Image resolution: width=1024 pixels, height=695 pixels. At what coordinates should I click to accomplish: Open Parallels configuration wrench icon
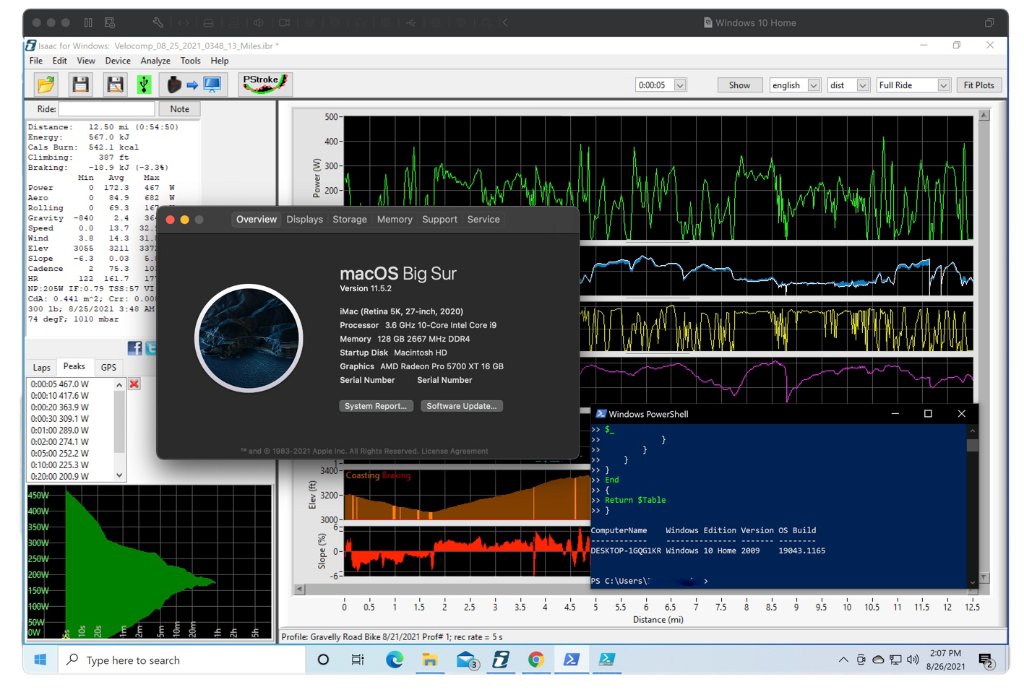157,23
